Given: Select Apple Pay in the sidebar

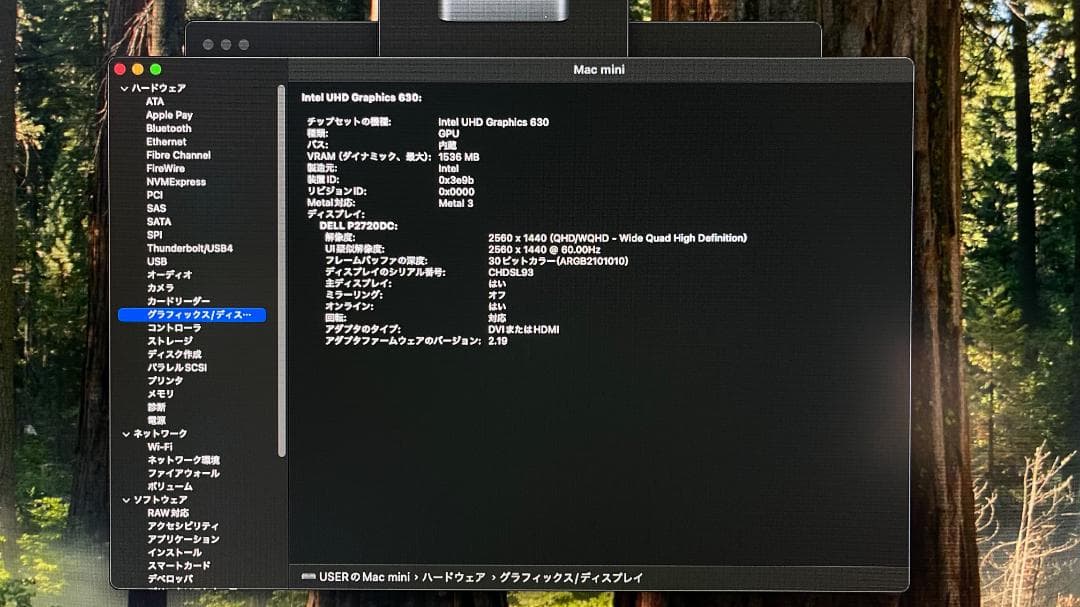Looking at the screenshot, I should pos(169,115).
